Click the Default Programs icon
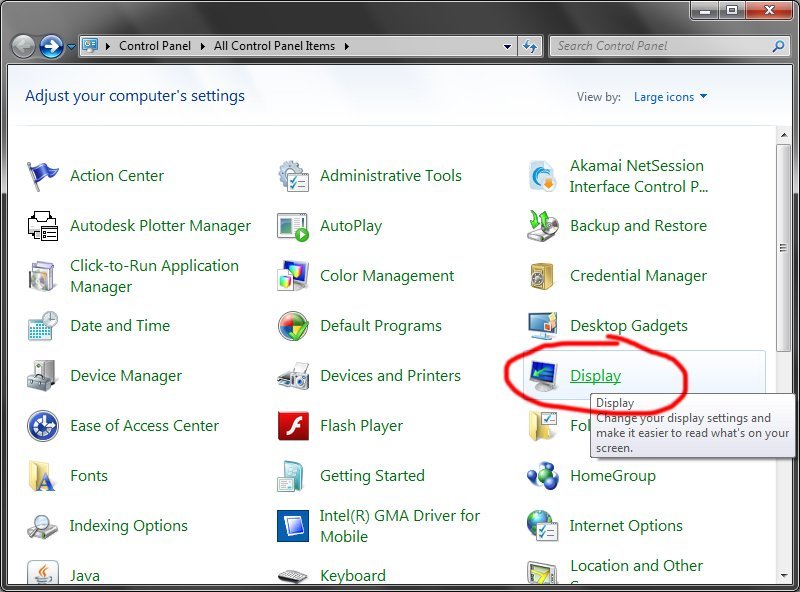Screen dimensions: 800x592 click(293, 326)
